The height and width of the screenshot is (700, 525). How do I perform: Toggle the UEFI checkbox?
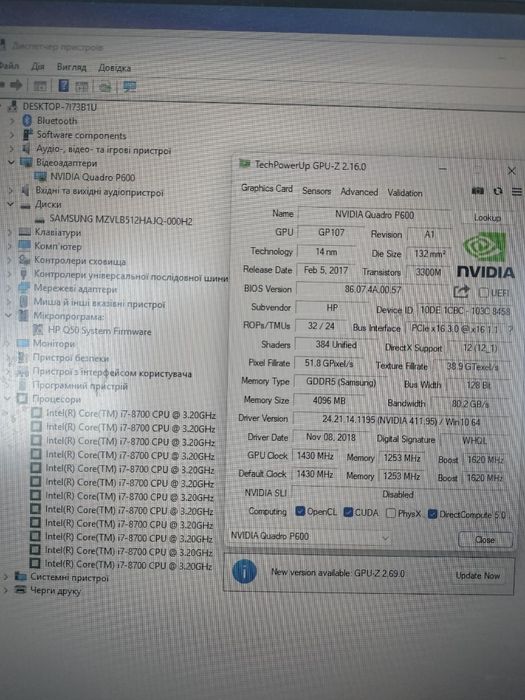click(x=483, y=293)
